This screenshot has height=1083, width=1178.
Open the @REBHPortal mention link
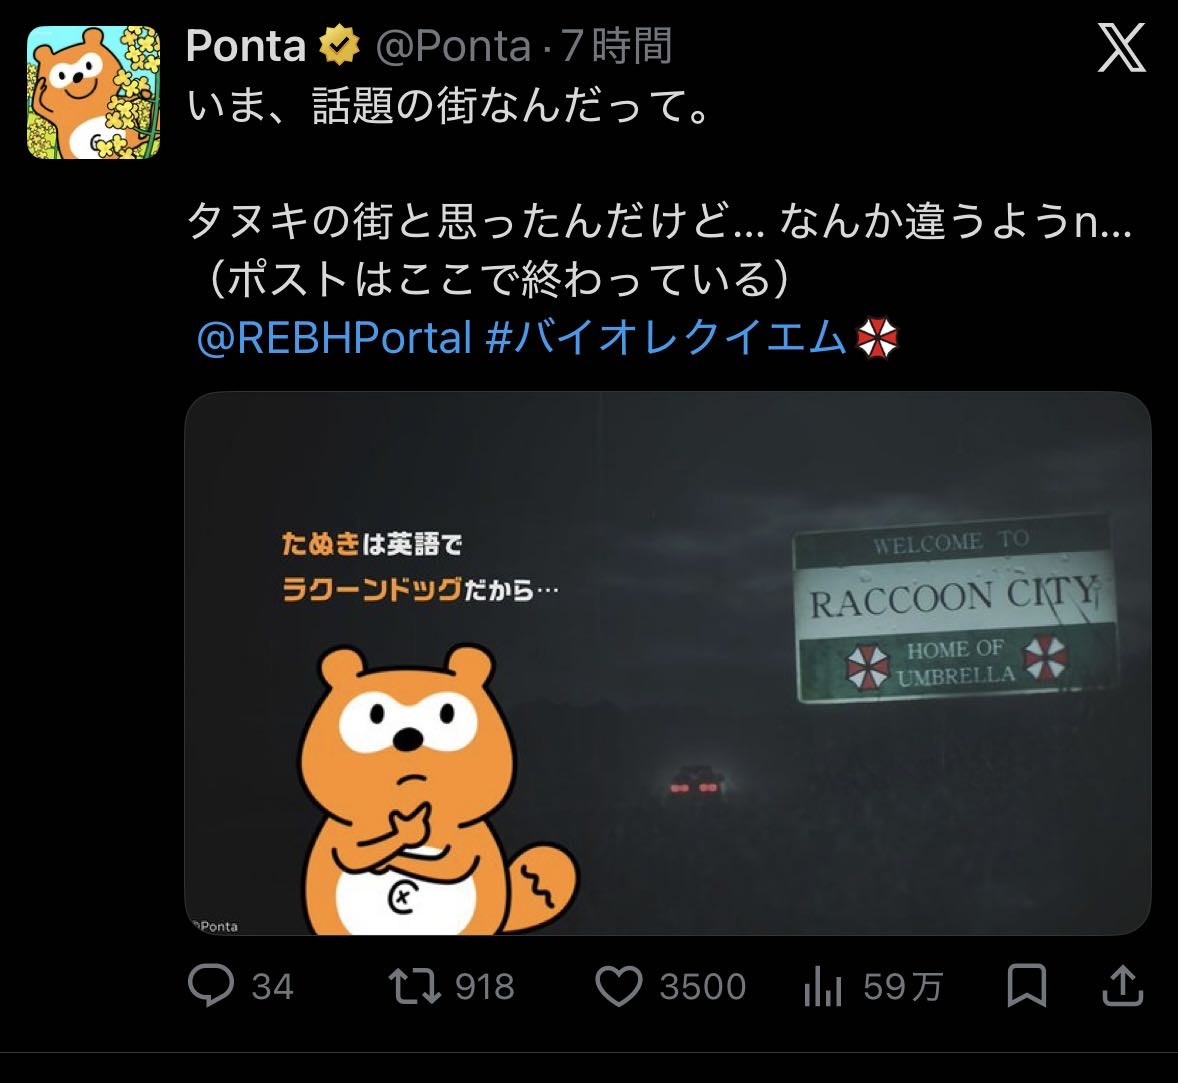[334, 337]
